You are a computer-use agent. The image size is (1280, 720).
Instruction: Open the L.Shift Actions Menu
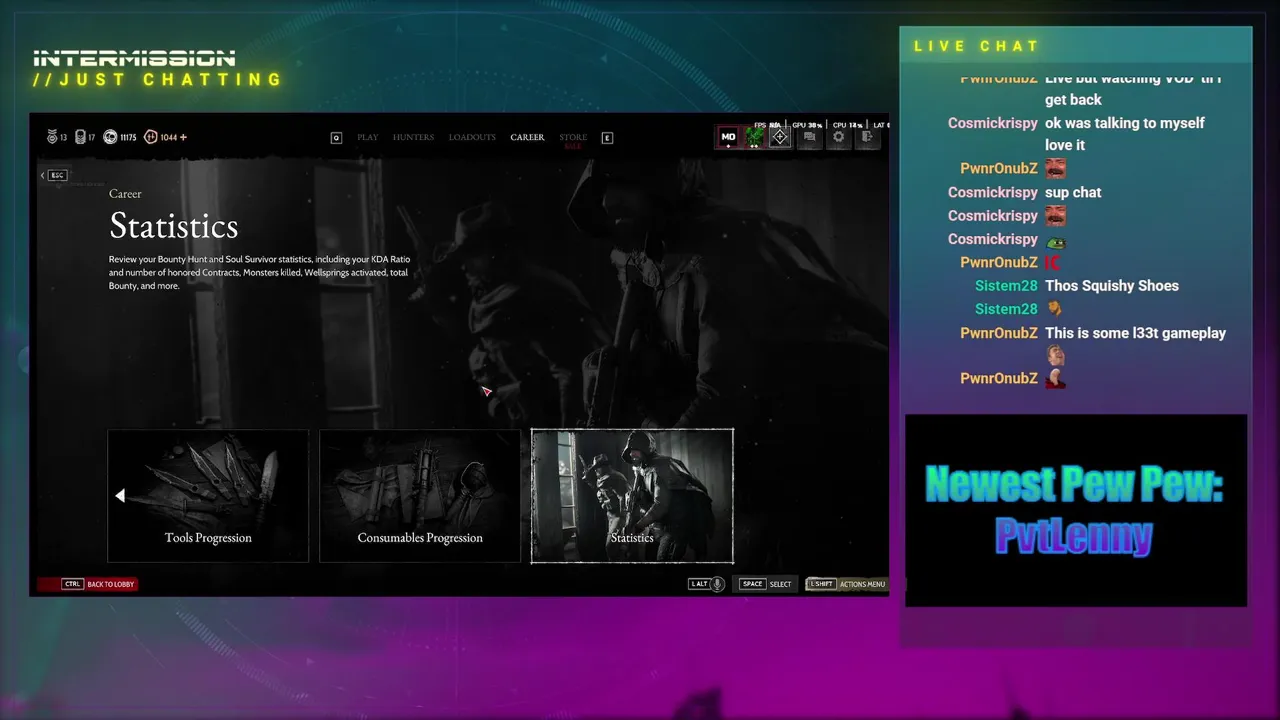point(847,584)
